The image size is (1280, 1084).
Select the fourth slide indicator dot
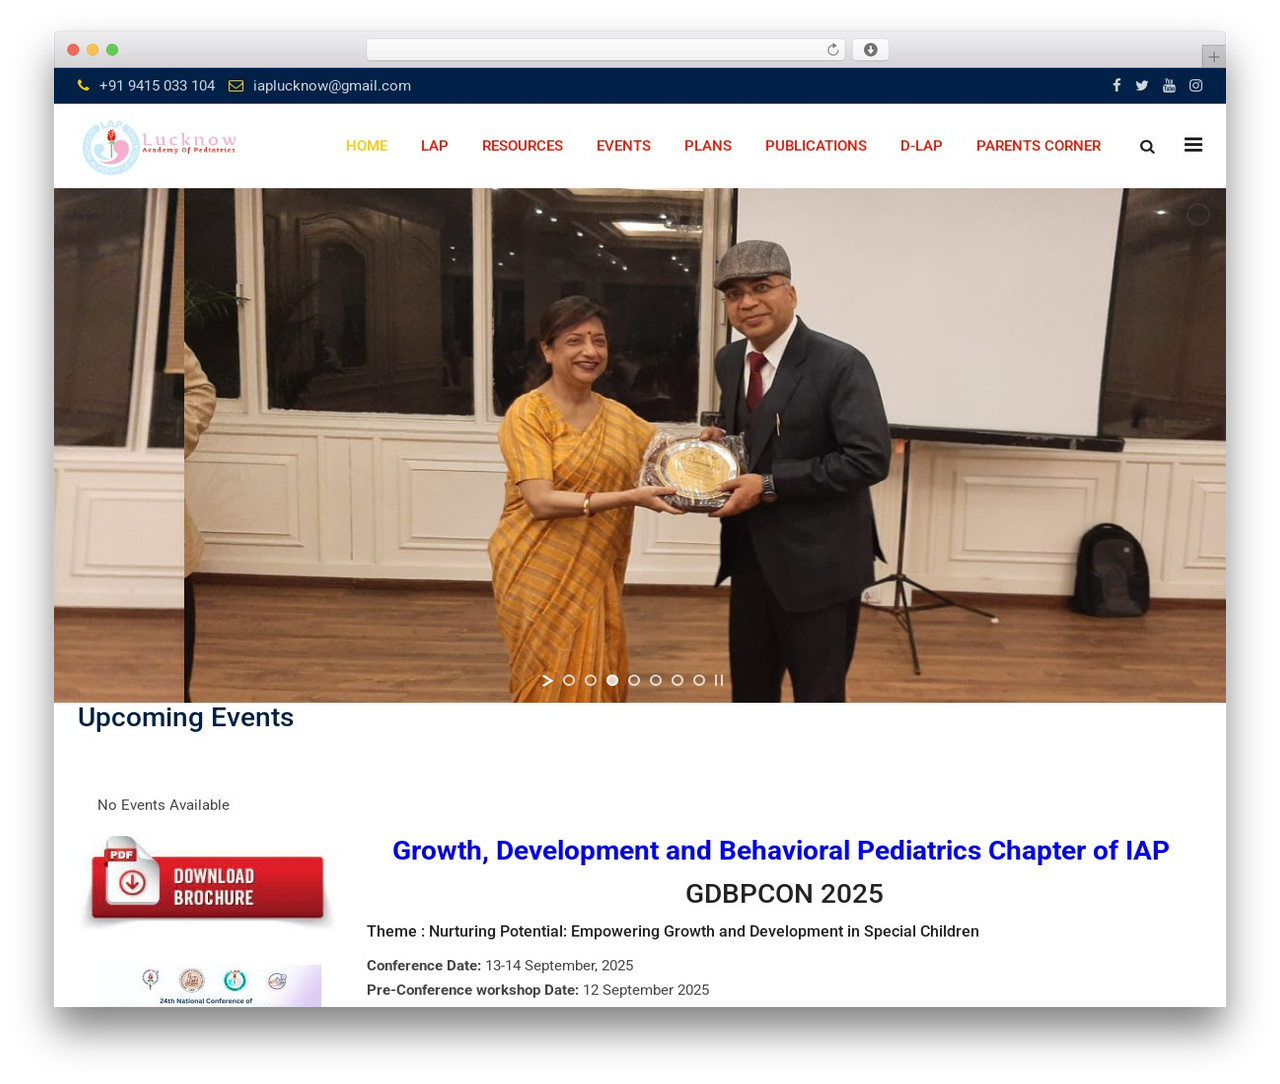click(x=634, y=680)
